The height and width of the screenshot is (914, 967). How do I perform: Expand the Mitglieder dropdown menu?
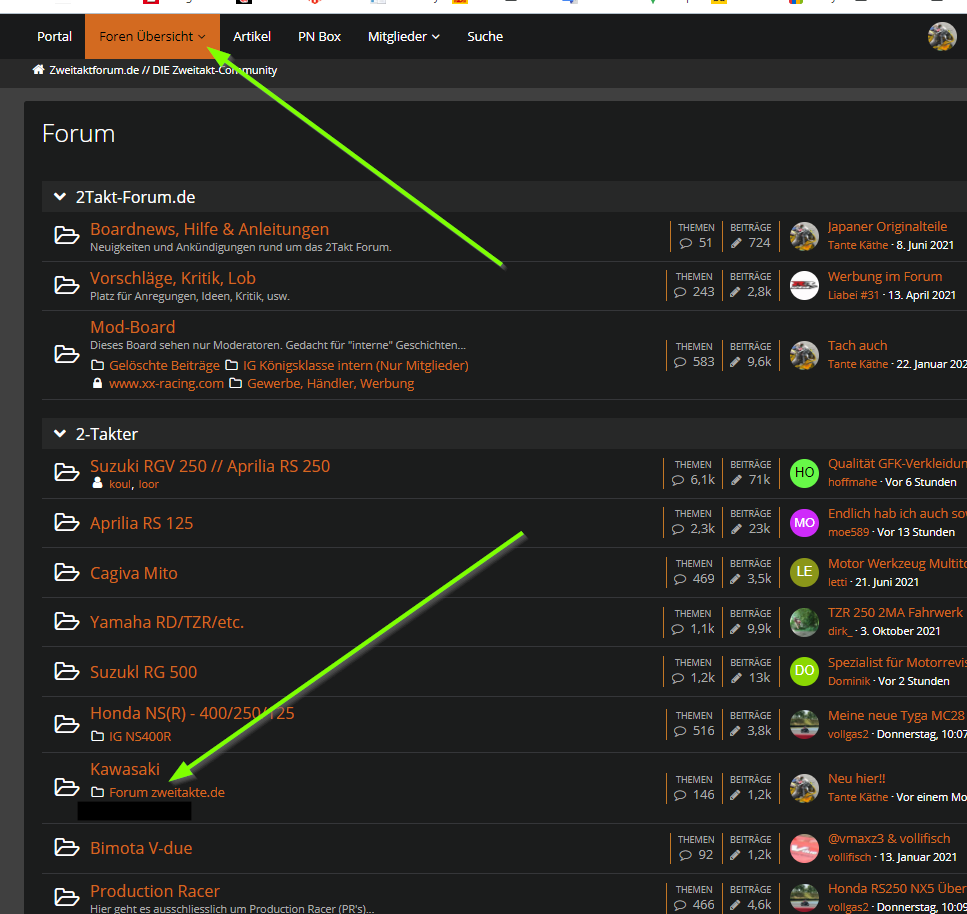(403, 37)
